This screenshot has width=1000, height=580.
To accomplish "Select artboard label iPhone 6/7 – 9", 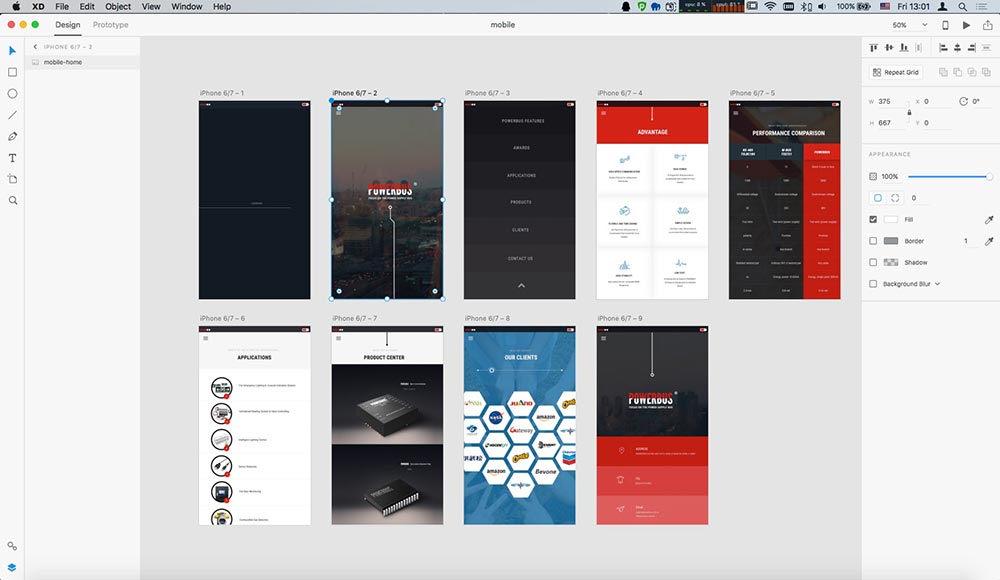I will pyautogui.click(x=620, y=318).
